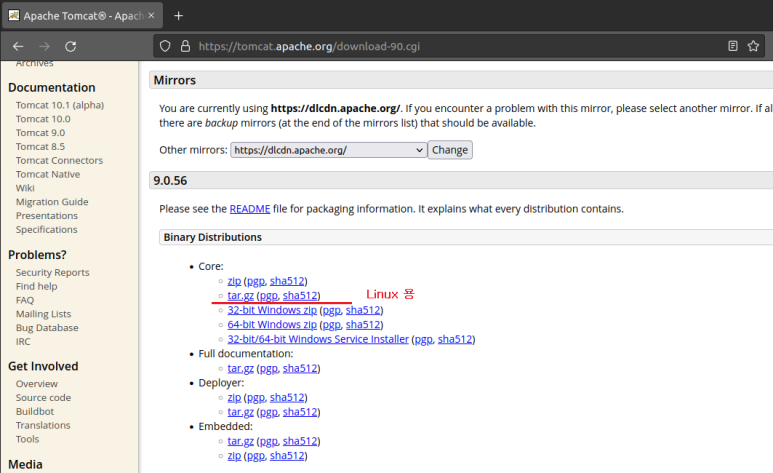Open Tomcat 8.5 documentation
The height and width of the screenshot is (473, 773).
(x=40, y=146)
